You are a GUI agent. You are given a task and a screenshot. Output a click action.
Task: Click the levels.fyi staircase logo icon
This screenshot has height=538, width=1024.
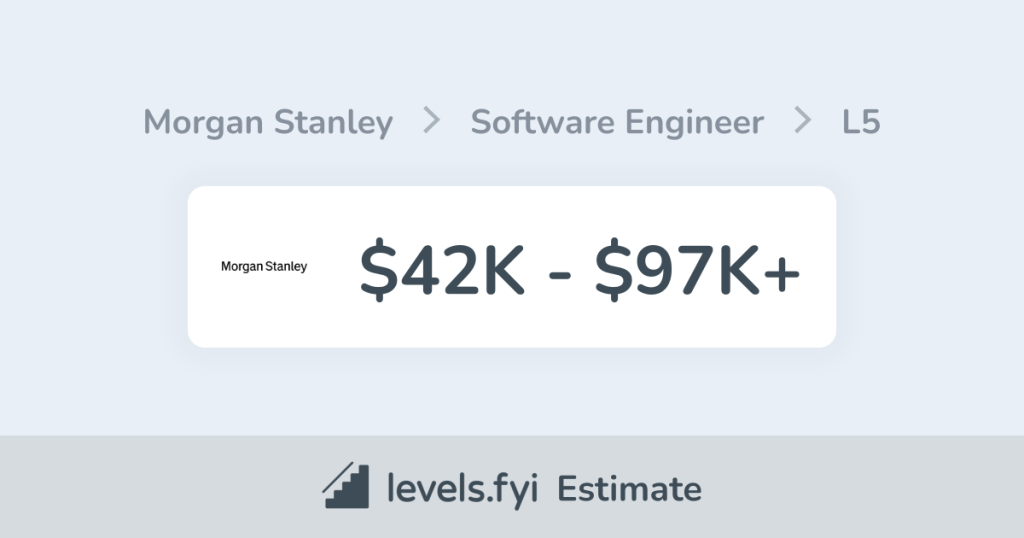347,487
